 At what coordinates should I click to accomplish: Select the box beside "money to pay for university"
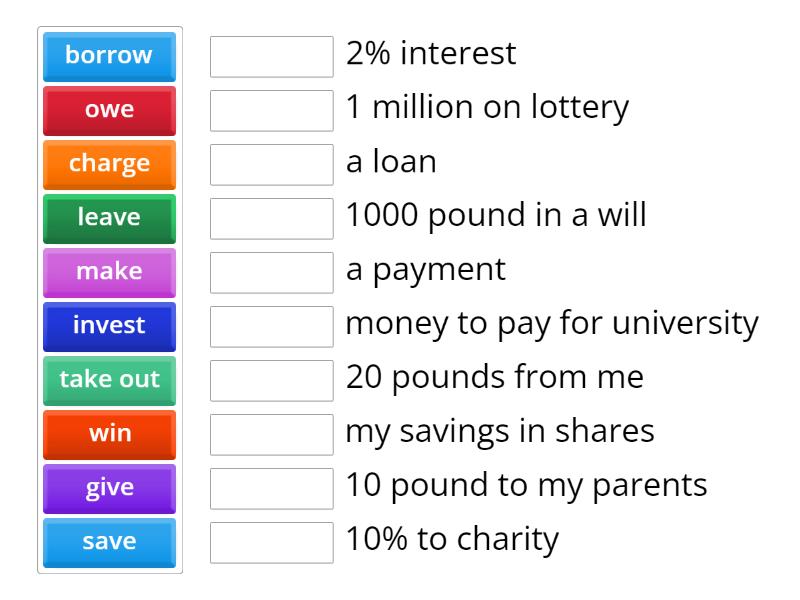pos(271,326)
